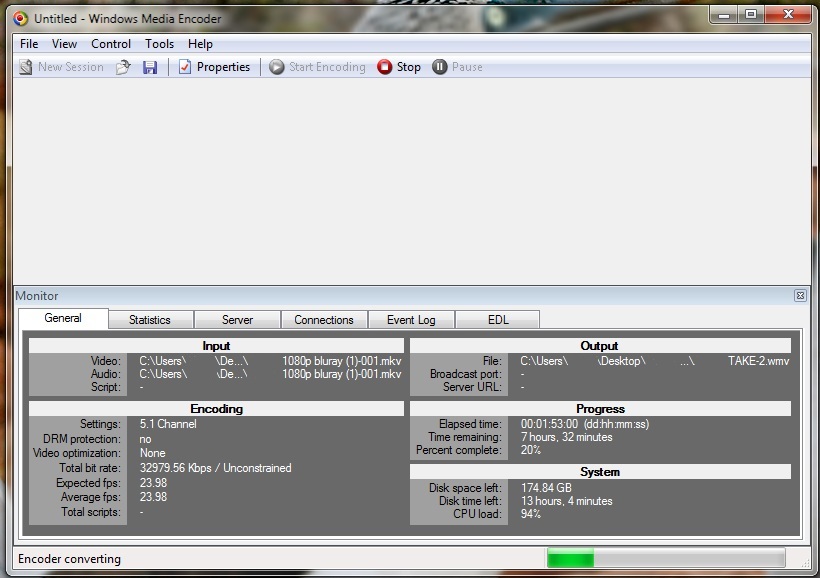Click the output file name TAKE-2.wmv
Viewport: 820px width, 578px height.
[x=758, y=361]
